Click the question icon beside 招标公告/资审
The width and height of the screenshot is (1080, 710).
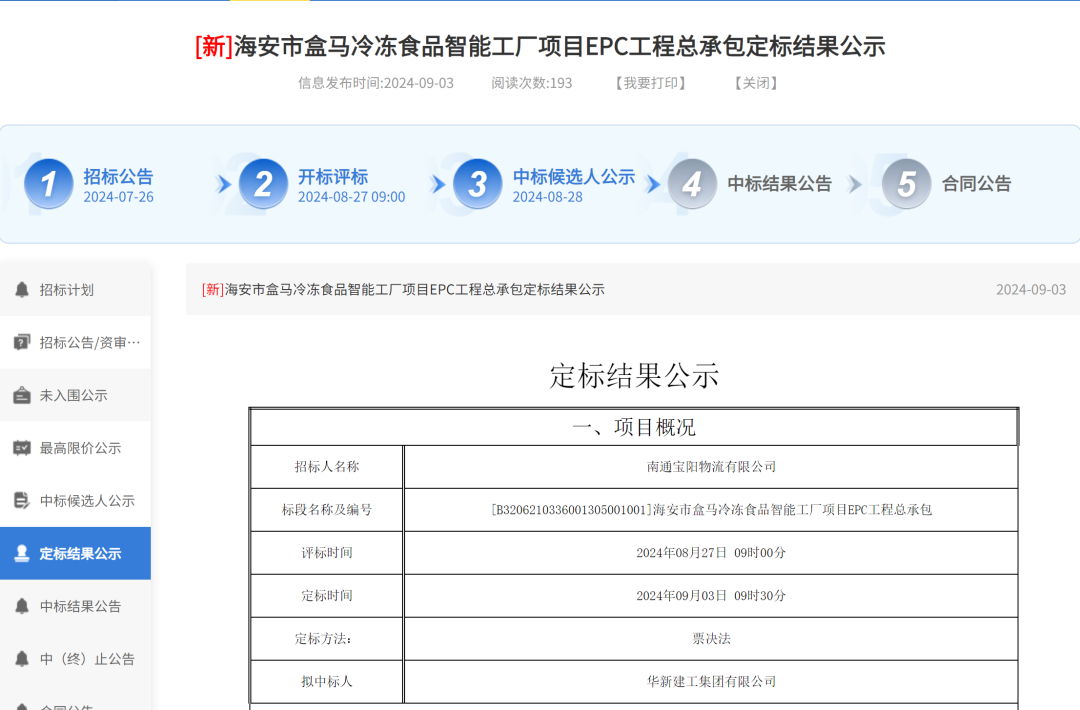[22, 343]
